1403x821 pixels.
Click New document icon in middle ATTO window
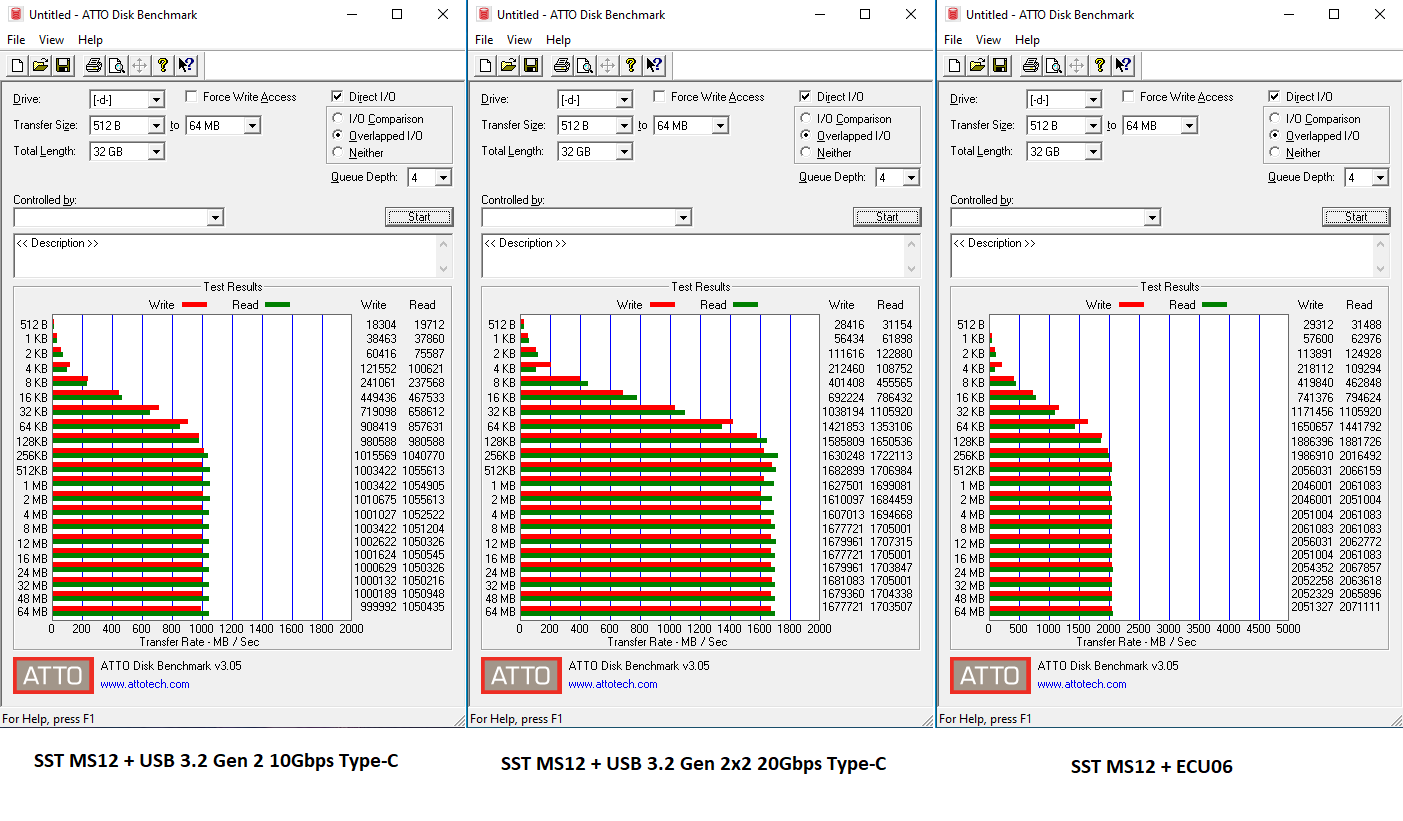486,66
